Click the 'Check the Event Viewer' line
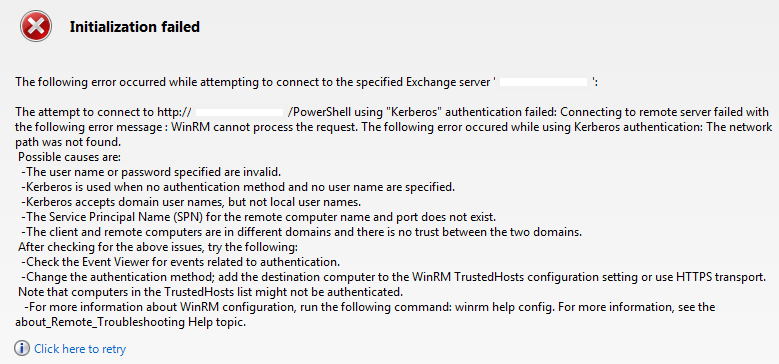 tap(181, 262)
